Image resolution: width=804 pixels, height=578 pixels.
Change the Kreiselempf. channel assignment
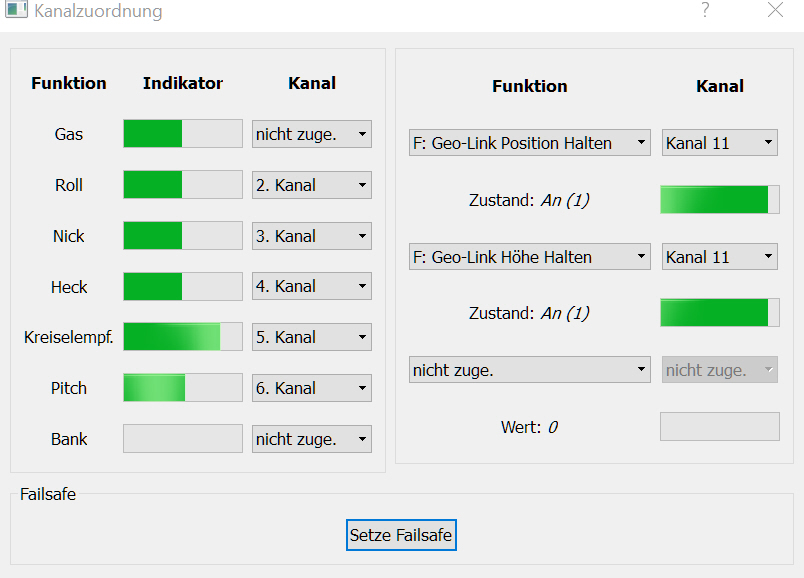click(x=311, y=338)
